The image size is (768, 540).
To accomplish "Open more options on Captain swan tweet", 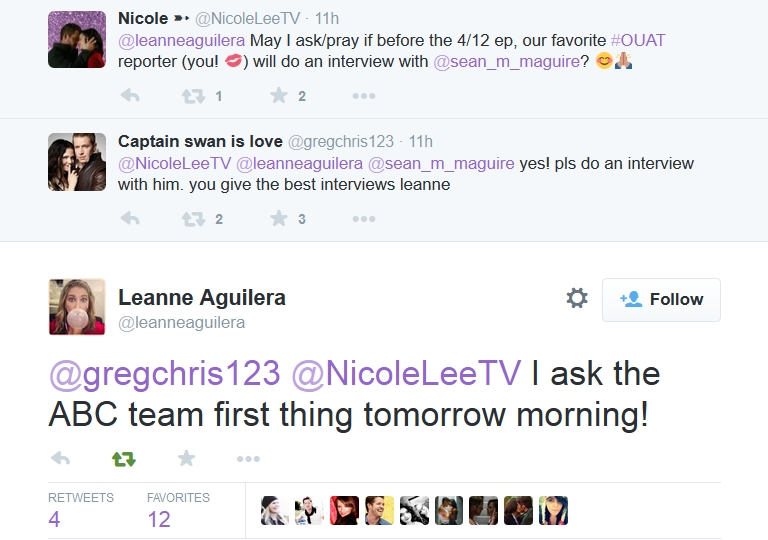I will pyautogui.click(x=363, y=218).
